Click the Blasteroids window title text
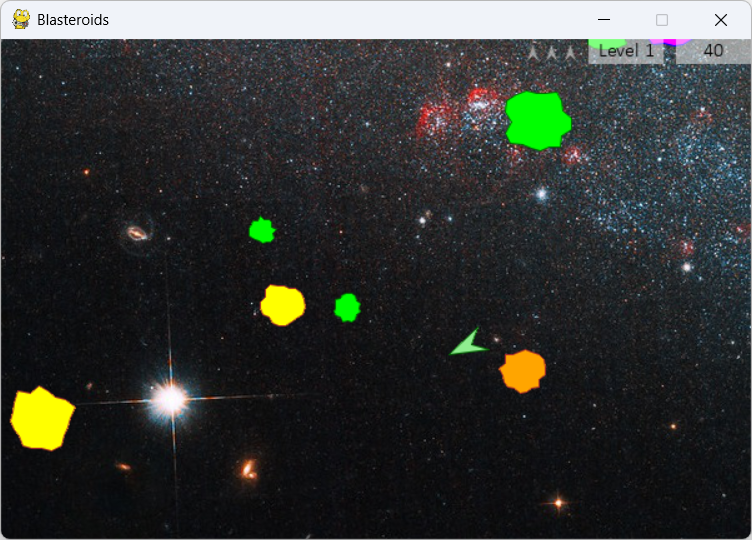This screenshot has width=752, height=540. [x=73, y=20]
